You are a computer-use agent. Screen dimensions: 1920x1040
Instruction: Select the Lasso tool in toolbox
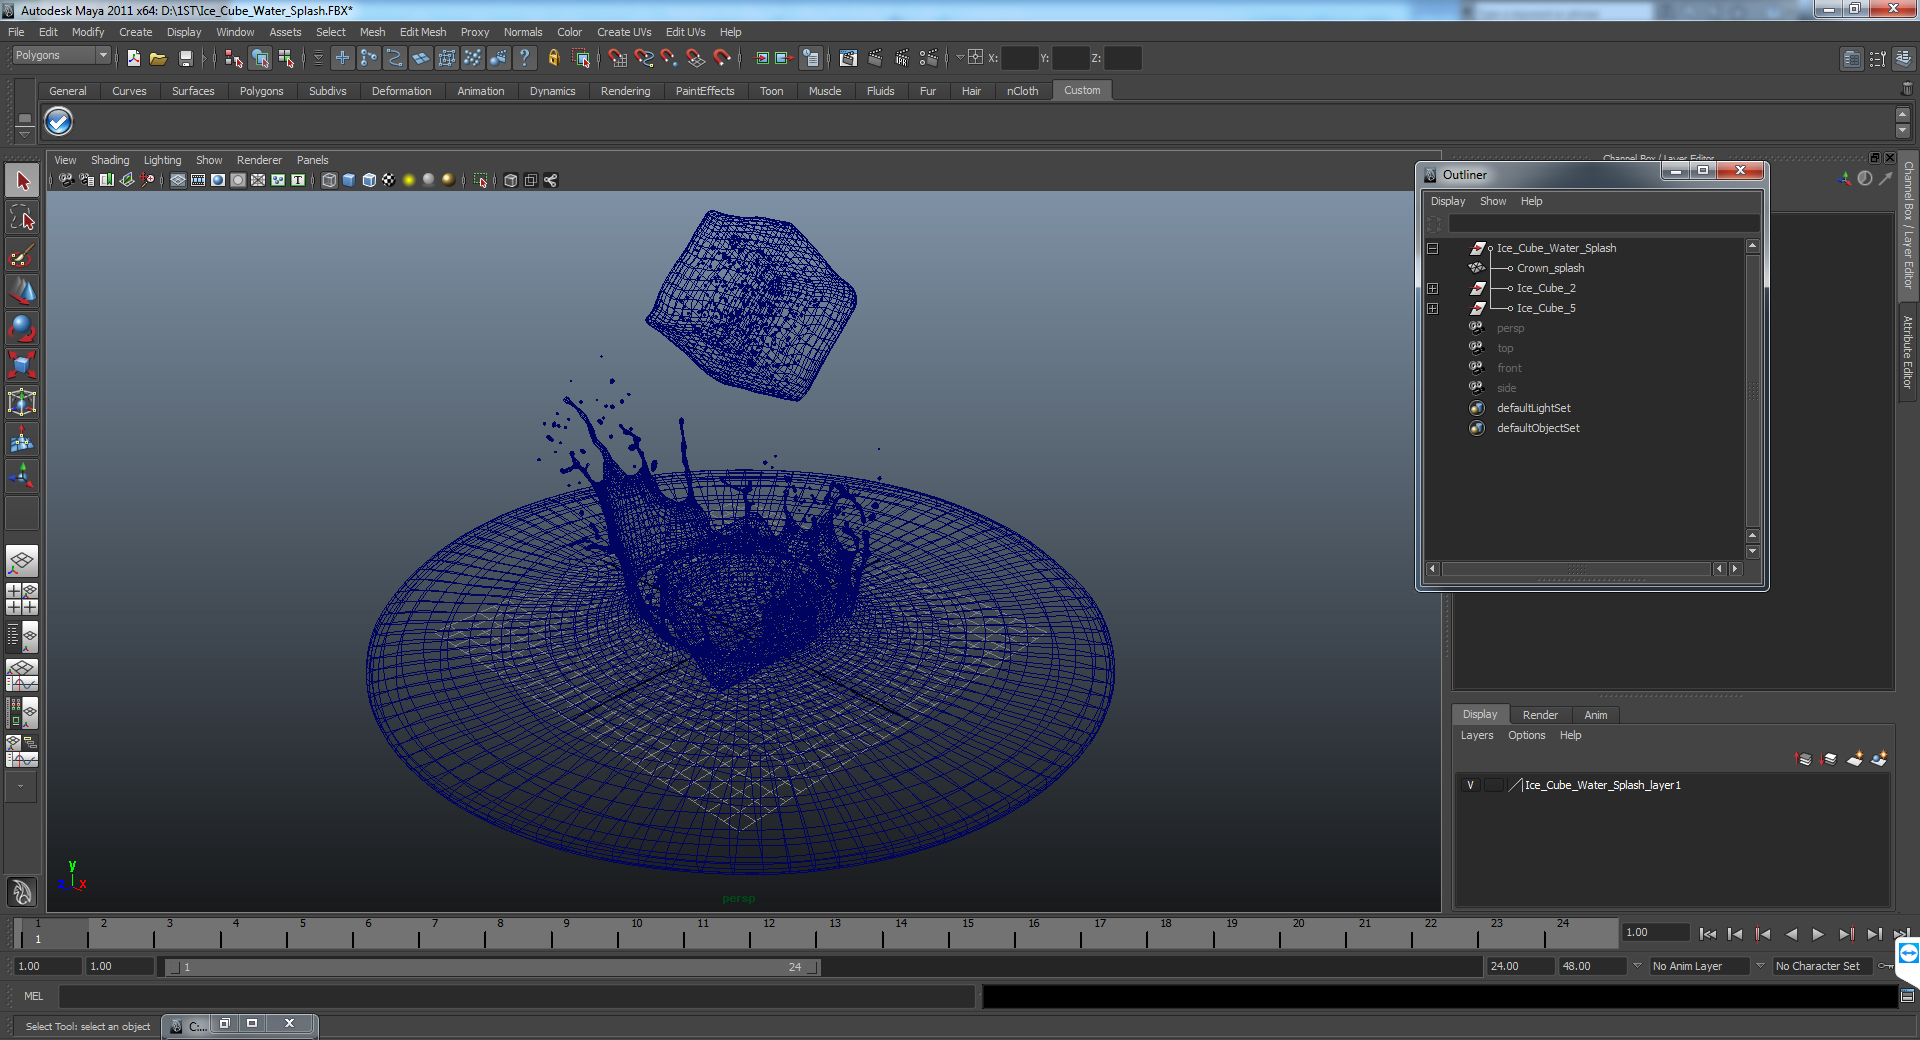click(22, 218)
